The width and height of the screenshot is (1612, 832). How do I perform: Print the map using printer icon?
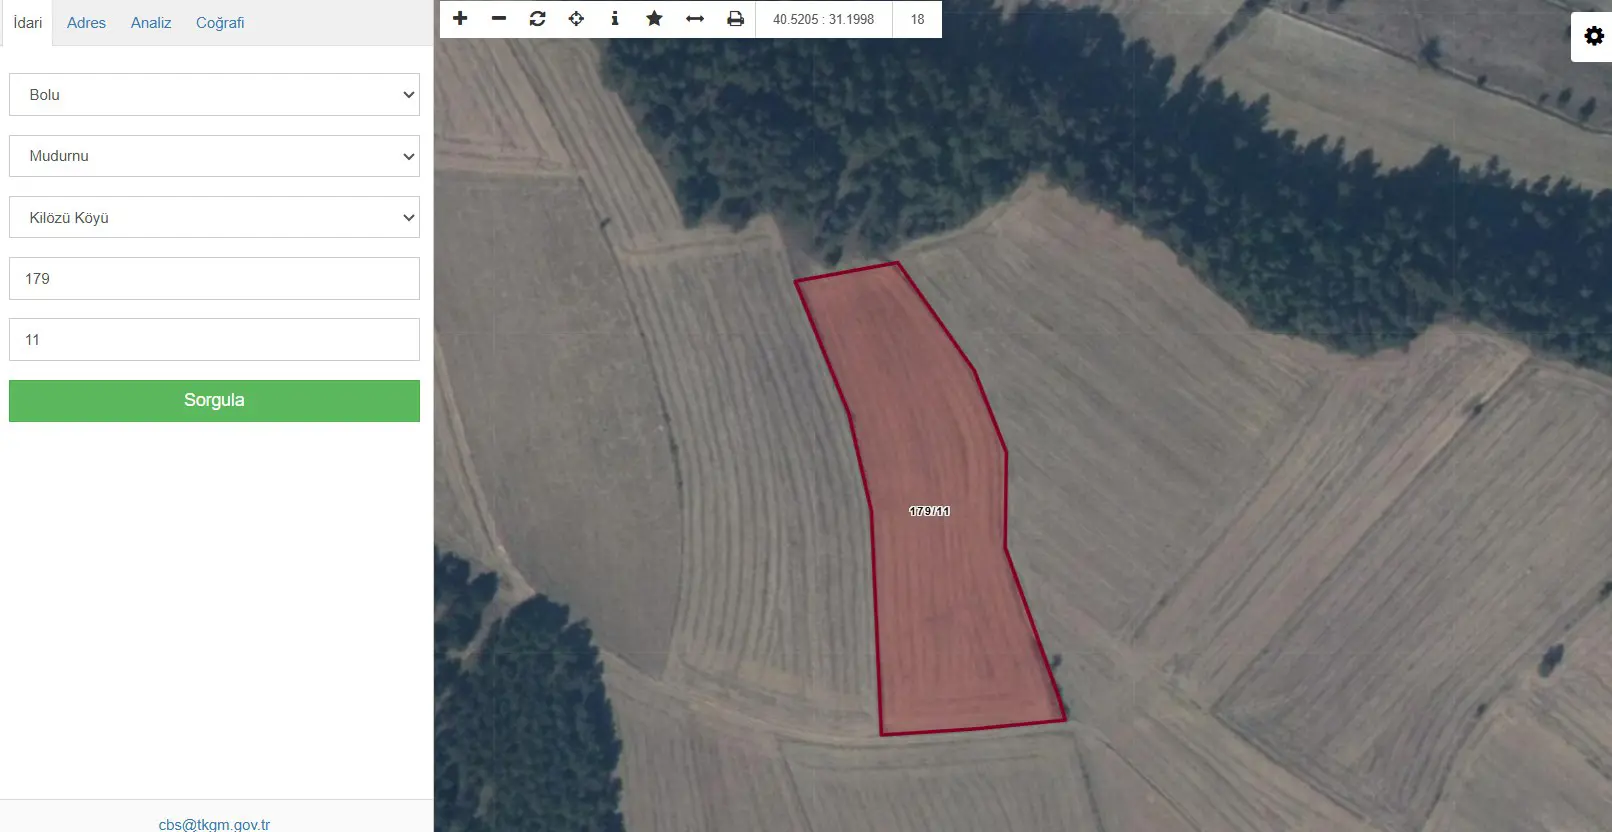[735, 18]
